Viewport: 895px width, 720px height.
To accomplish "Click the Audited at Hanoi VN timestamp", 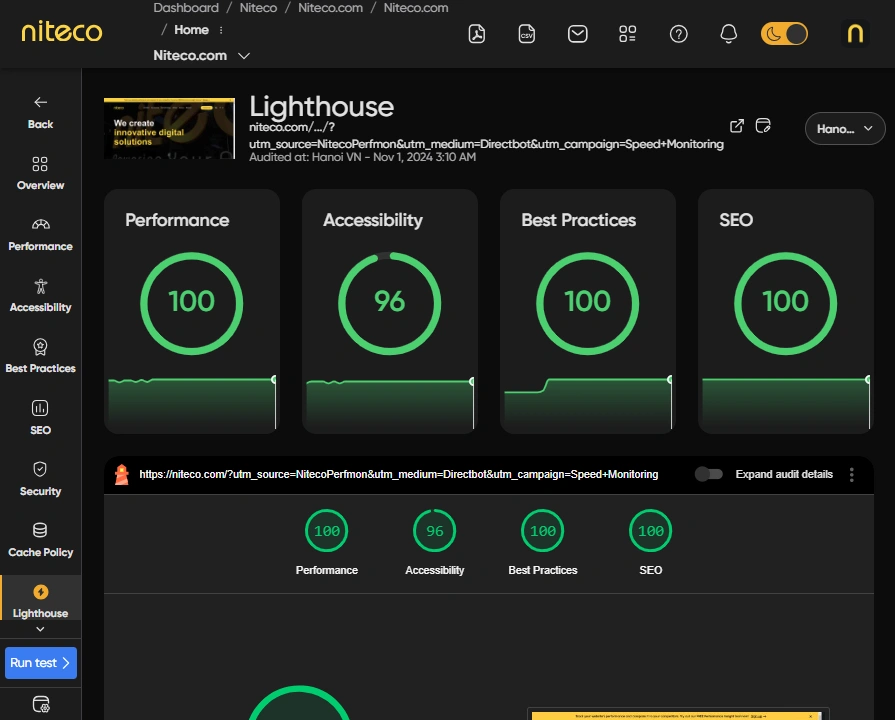I will [362, 157].
